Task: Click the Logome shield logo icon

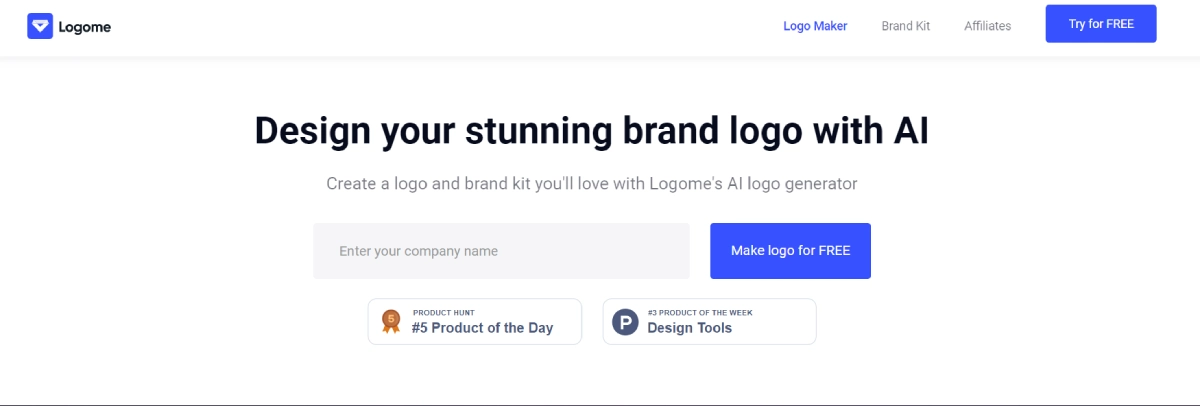Action: pyautogui.click(x=40, y=27)
